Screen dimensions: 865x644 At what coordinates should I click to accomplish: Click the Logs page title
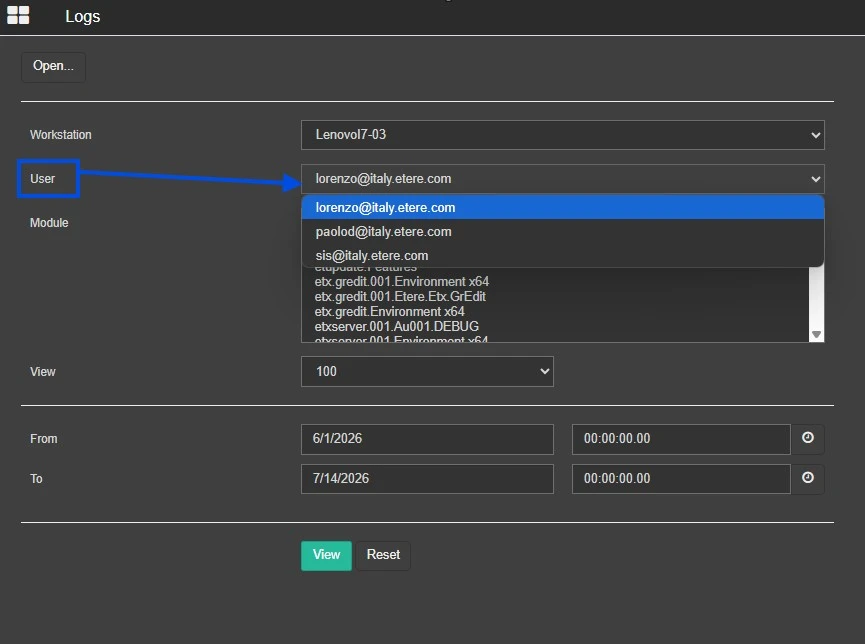coord(83,17)
